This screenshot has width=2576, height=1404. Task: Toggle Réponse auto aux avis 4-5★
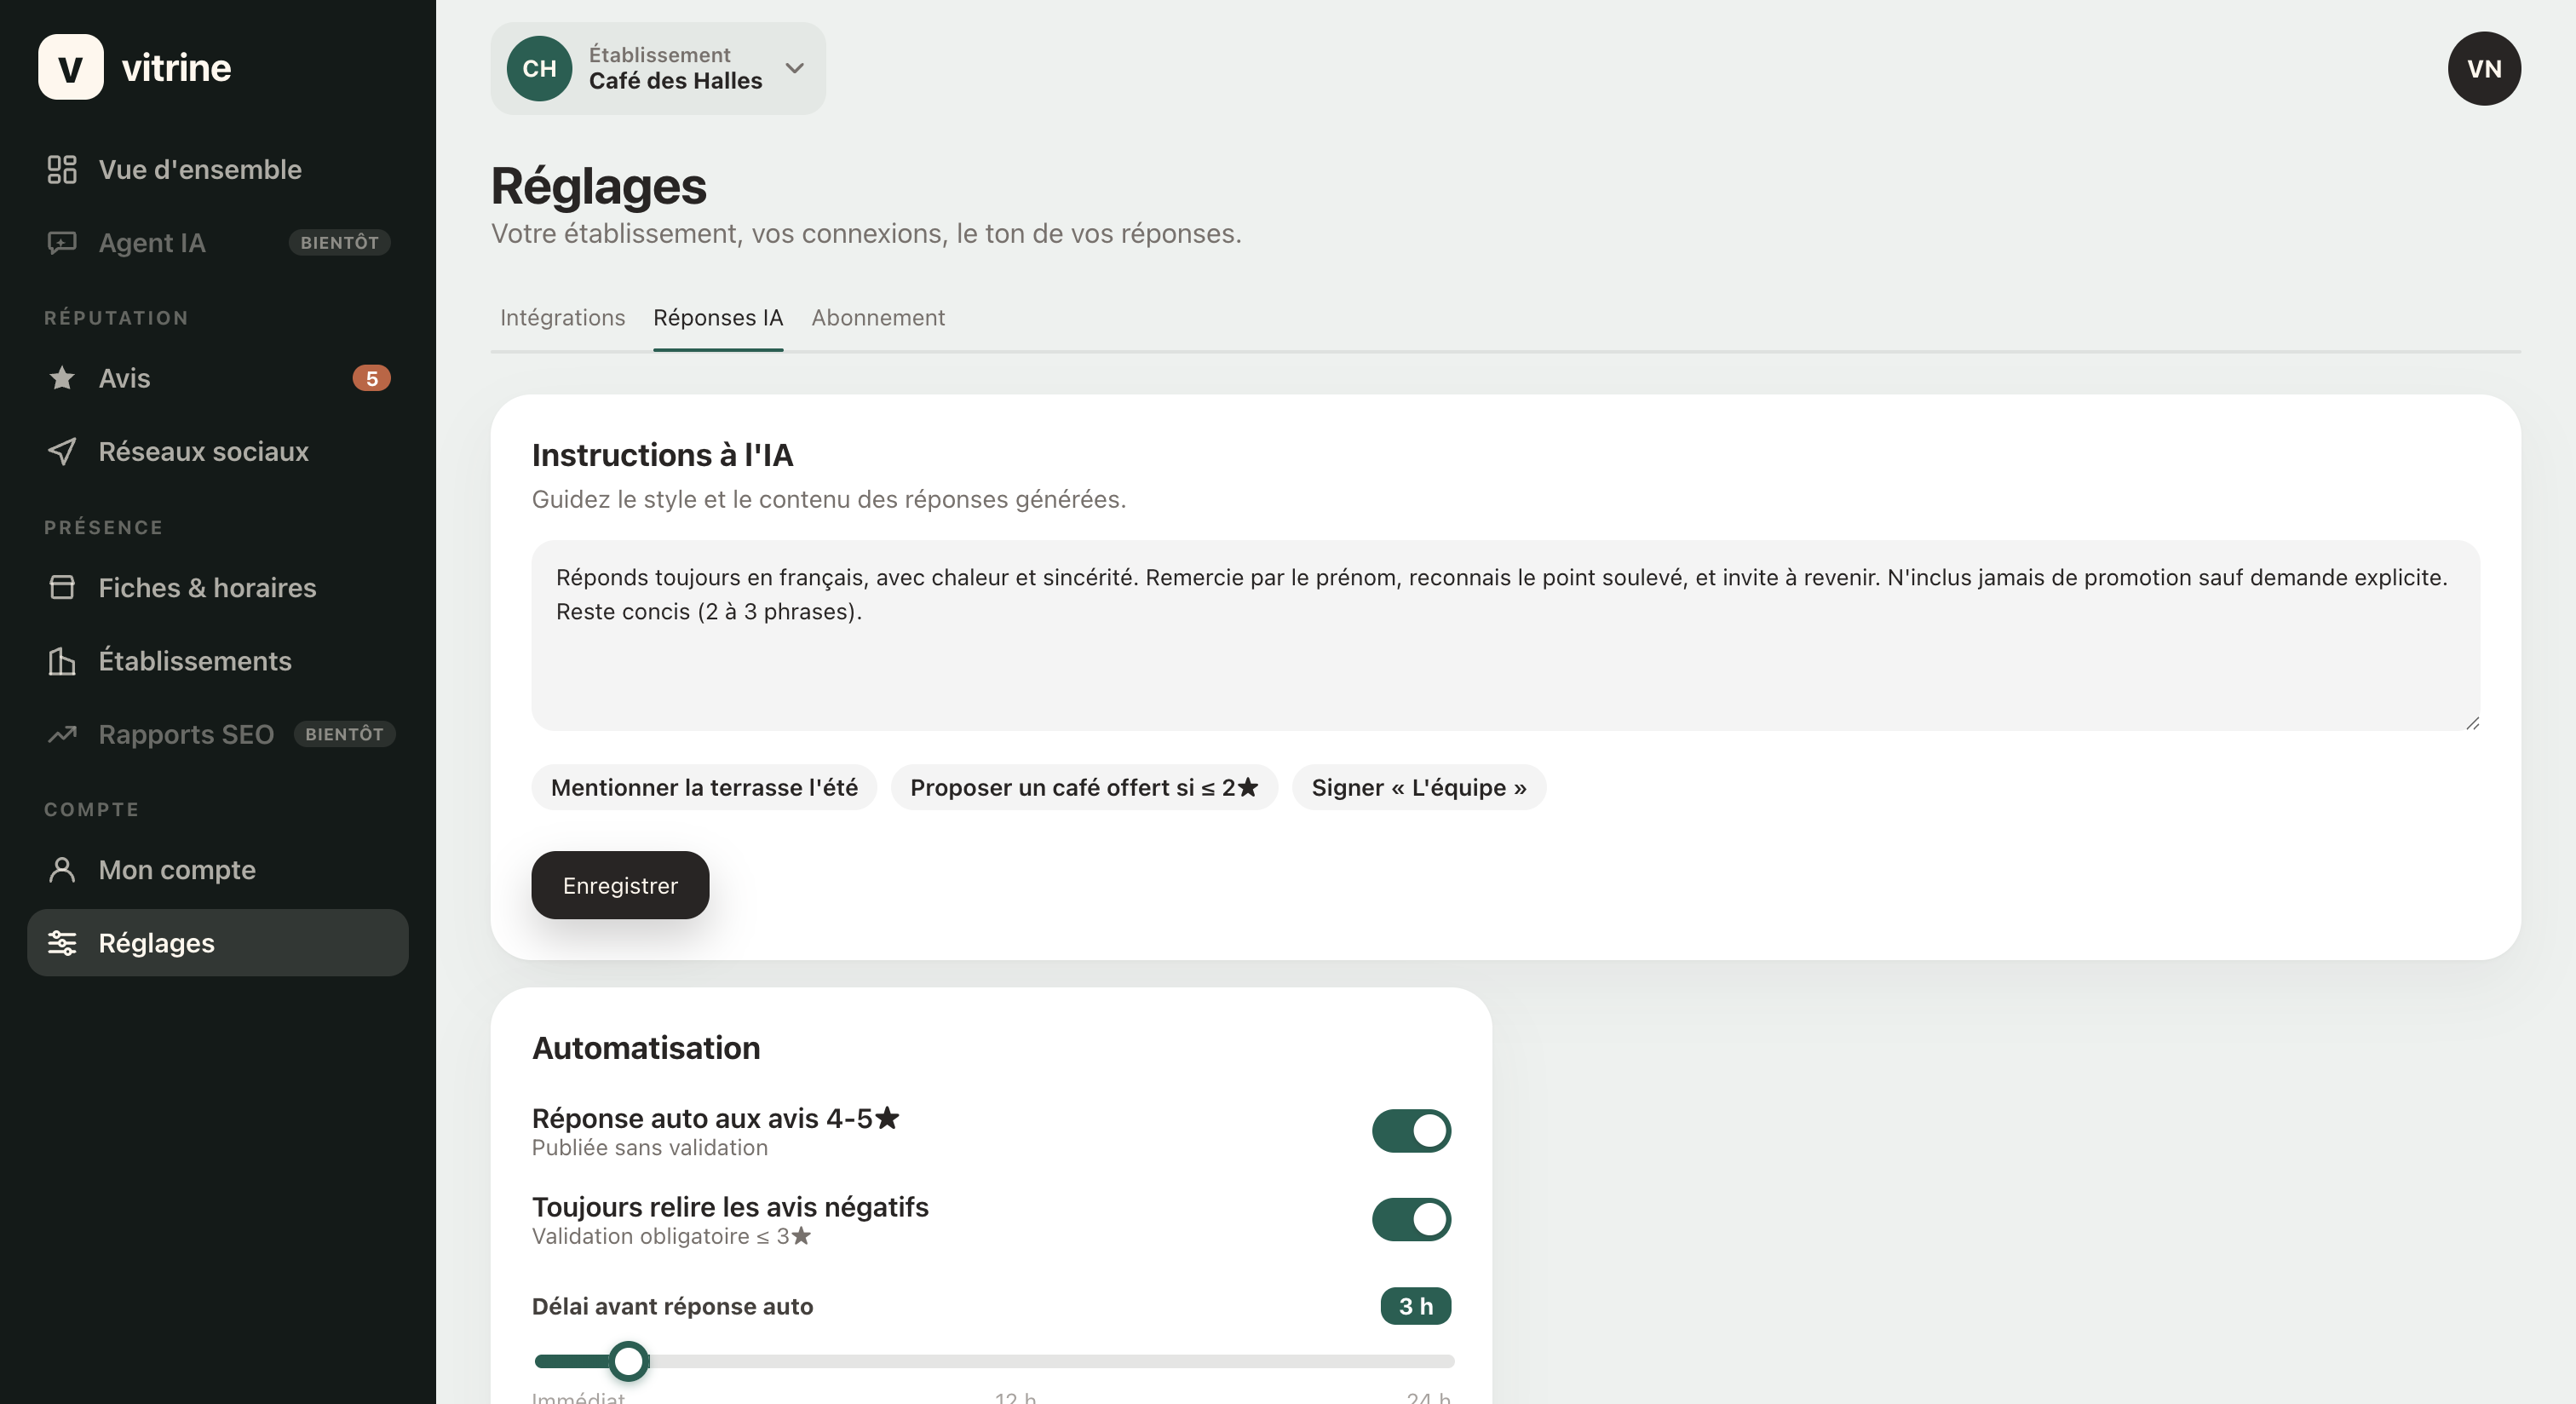(1411, 1131)
